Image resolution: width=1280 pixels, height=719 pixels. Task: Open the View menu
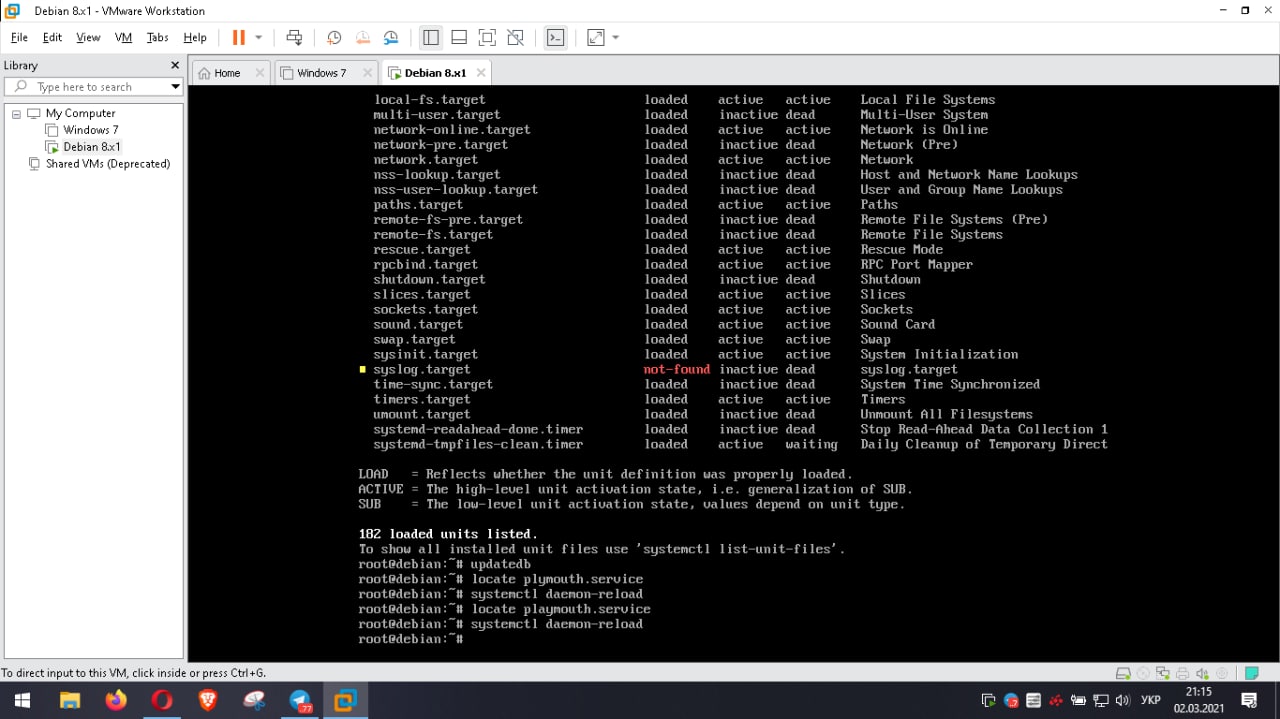[88, 37]
